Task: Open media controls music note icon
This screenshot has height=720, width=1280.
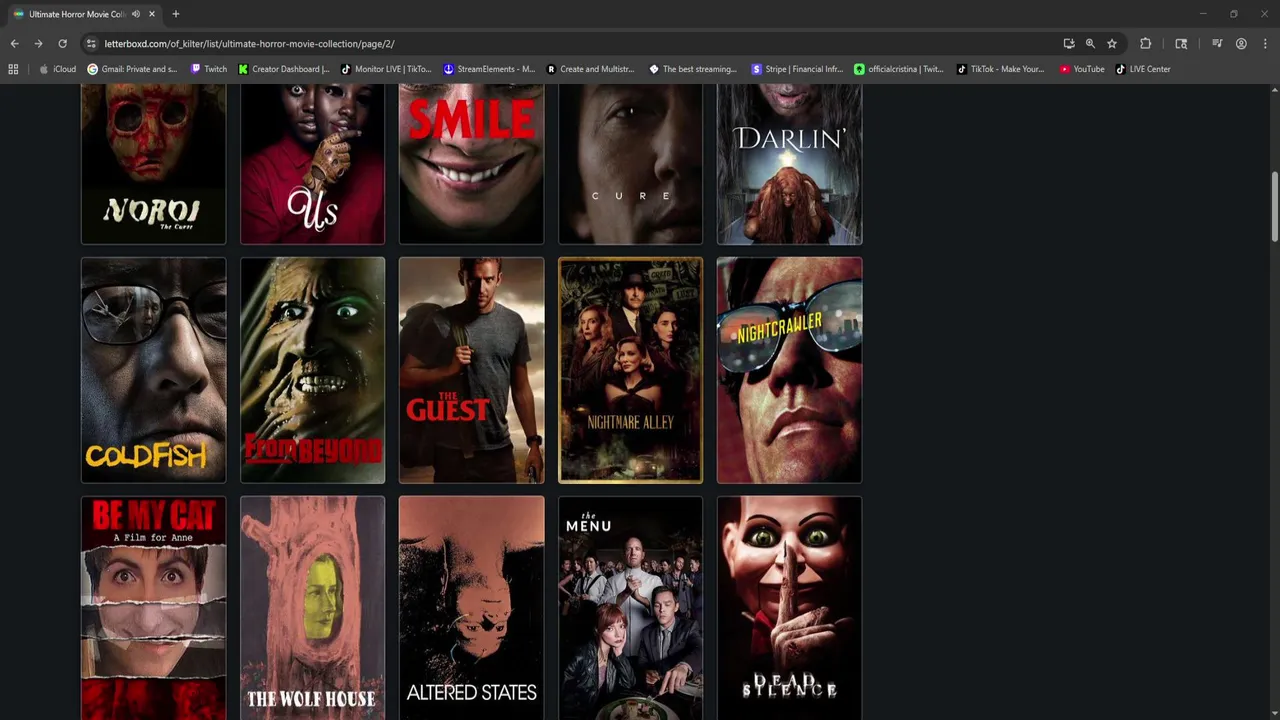Action: pyautogui.click(x=1217, y=44)
